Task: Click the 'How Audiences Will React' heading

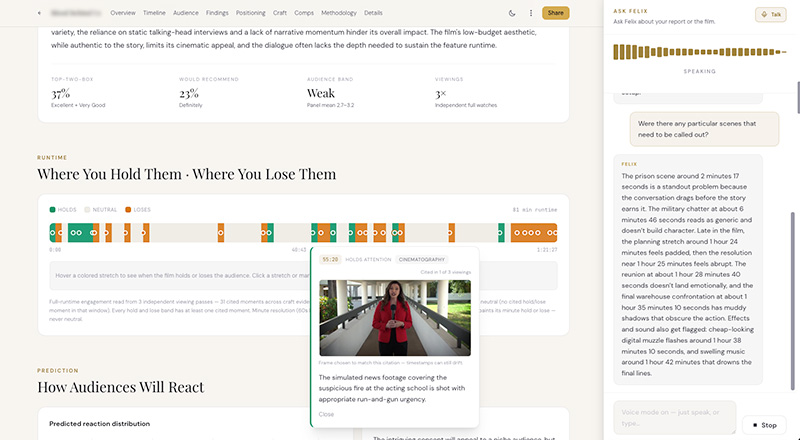Action: [x=120, y=387]
